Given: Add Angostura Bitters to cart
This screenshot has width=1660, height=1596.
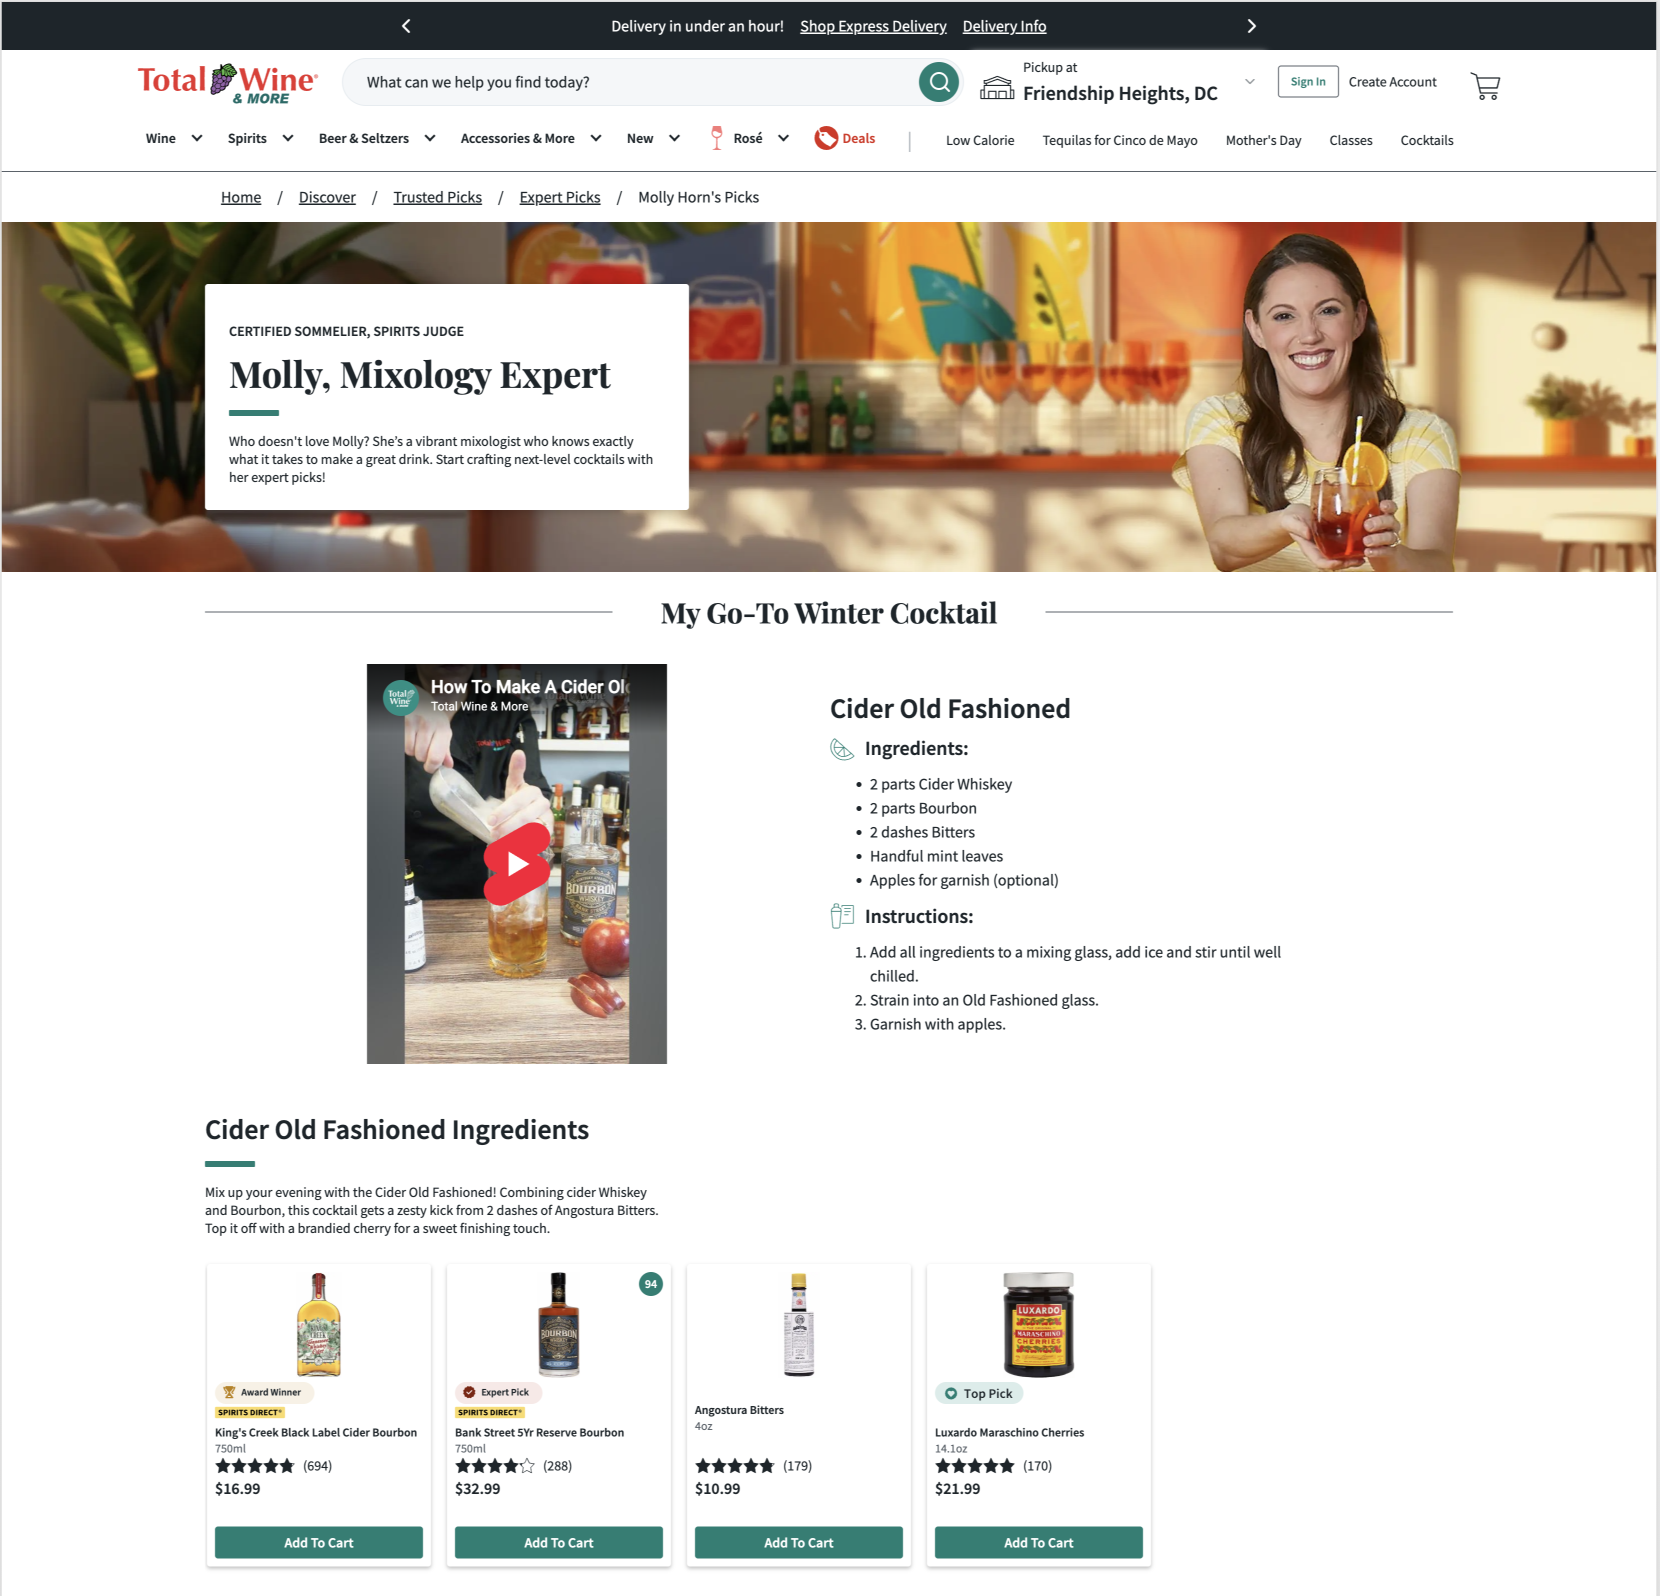Looking at the screenshot, I should (799, 1542).
